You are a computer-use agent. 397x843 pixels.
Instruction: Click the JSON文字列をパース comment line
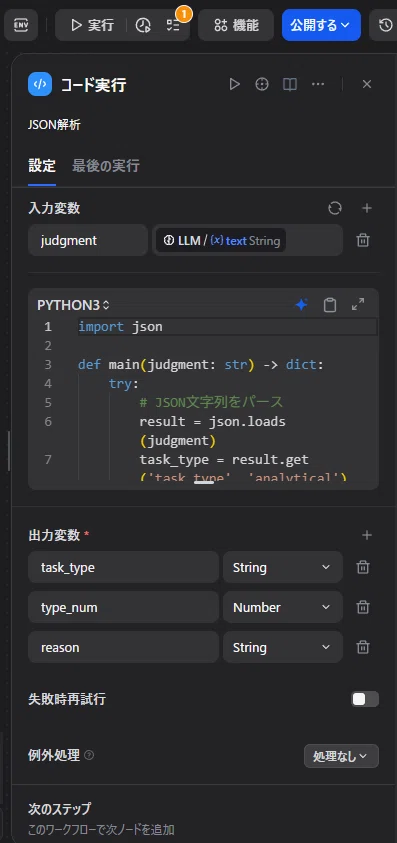click(211, 402)
